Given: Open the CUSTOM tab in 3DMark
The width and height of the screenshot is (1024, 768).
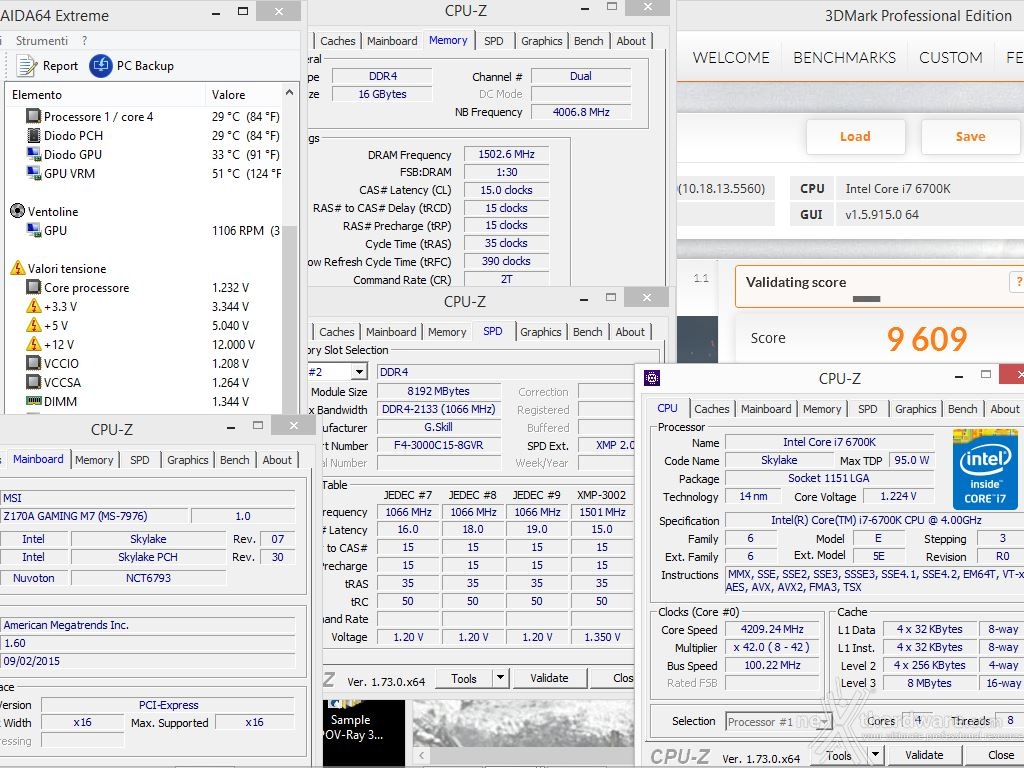Looking at the screenshot, I should 951,57.
